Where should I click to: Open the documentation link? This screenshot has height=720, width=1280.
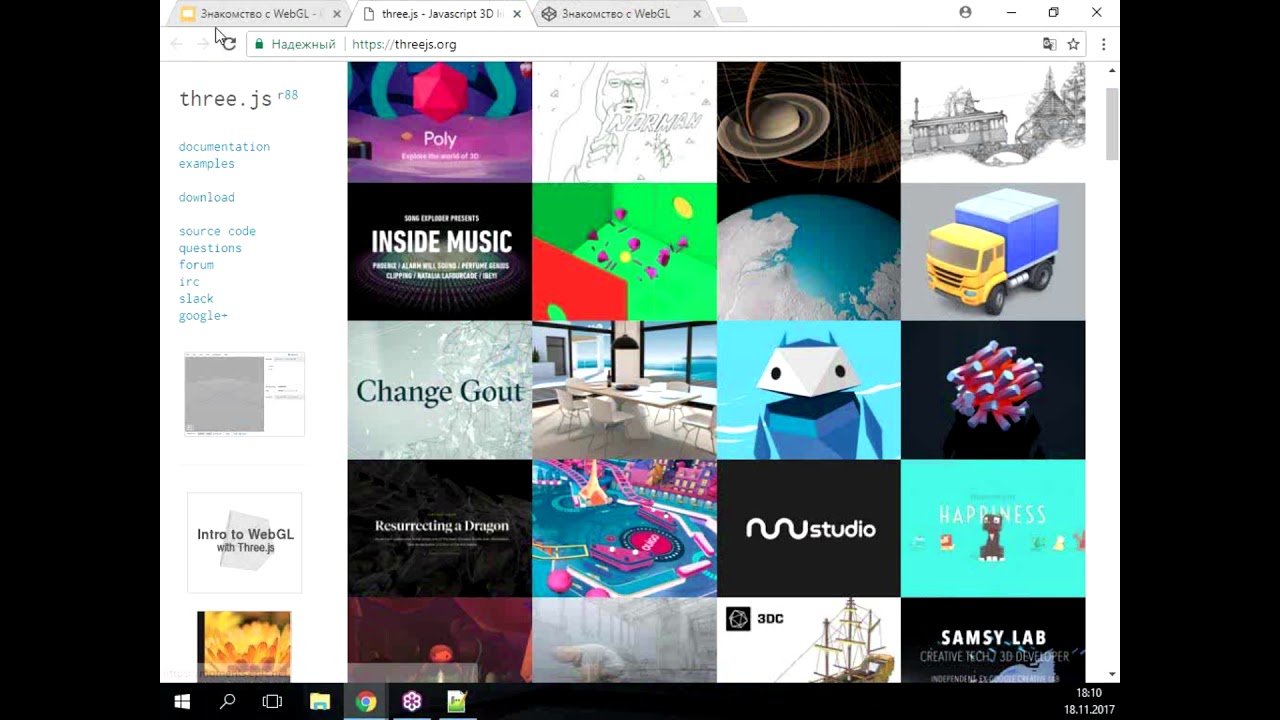point(224,147)
